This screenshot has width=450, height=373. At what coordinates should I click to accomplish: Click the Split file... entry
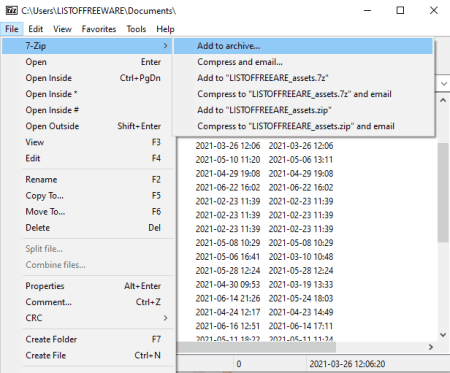pos(87,249)
